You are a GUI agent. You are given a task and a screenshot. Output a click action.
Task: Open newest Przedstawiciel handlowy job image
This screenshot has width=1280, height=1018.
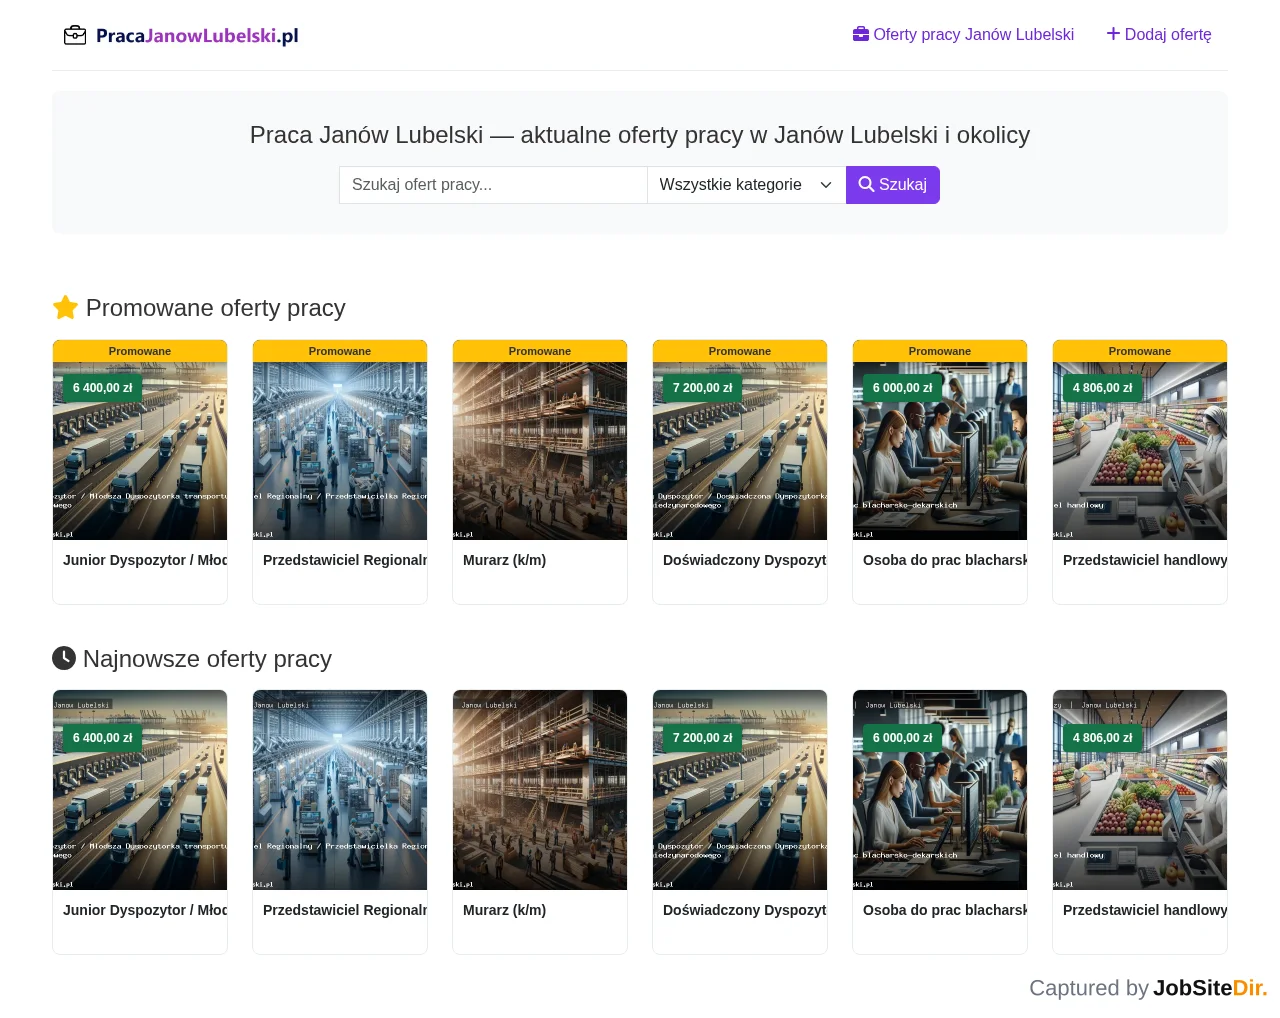1140,790
